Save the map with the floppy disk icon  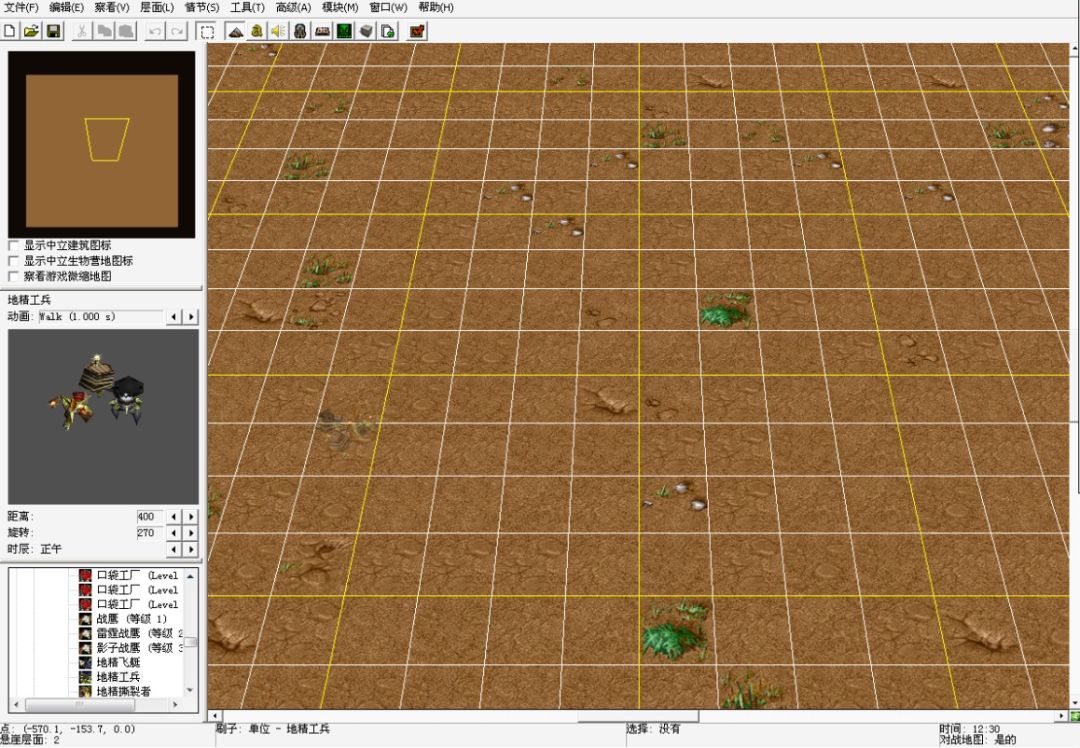tap(53, 31)
